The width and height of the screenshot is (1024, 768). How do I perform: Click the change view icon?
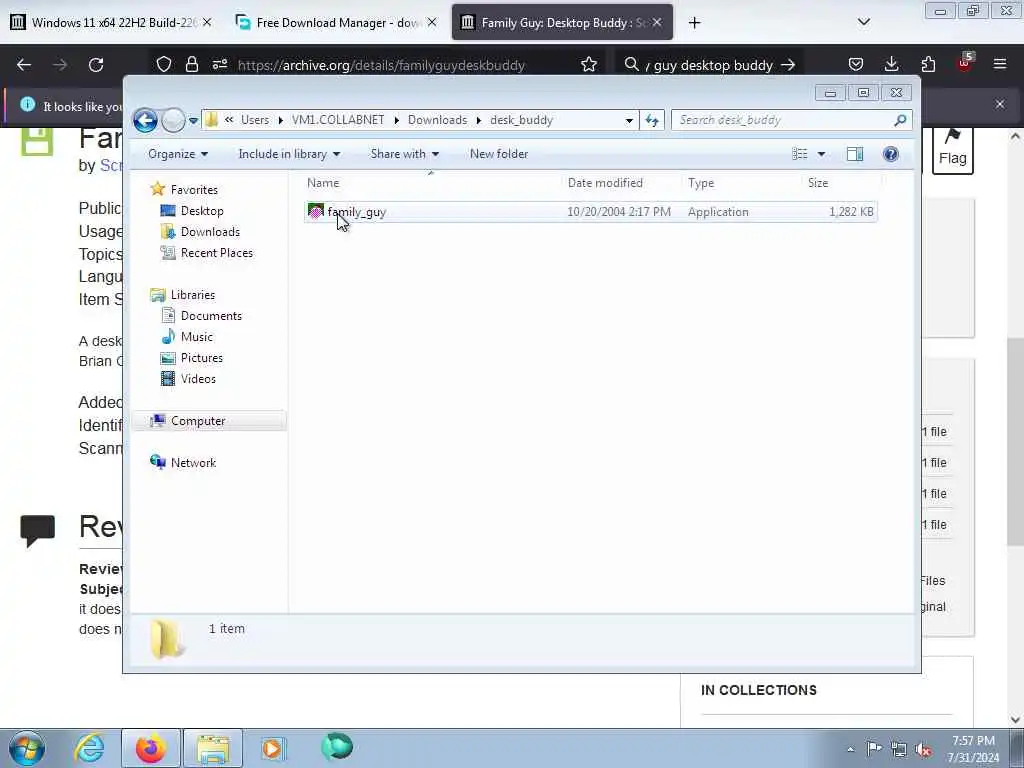(800, 154)
